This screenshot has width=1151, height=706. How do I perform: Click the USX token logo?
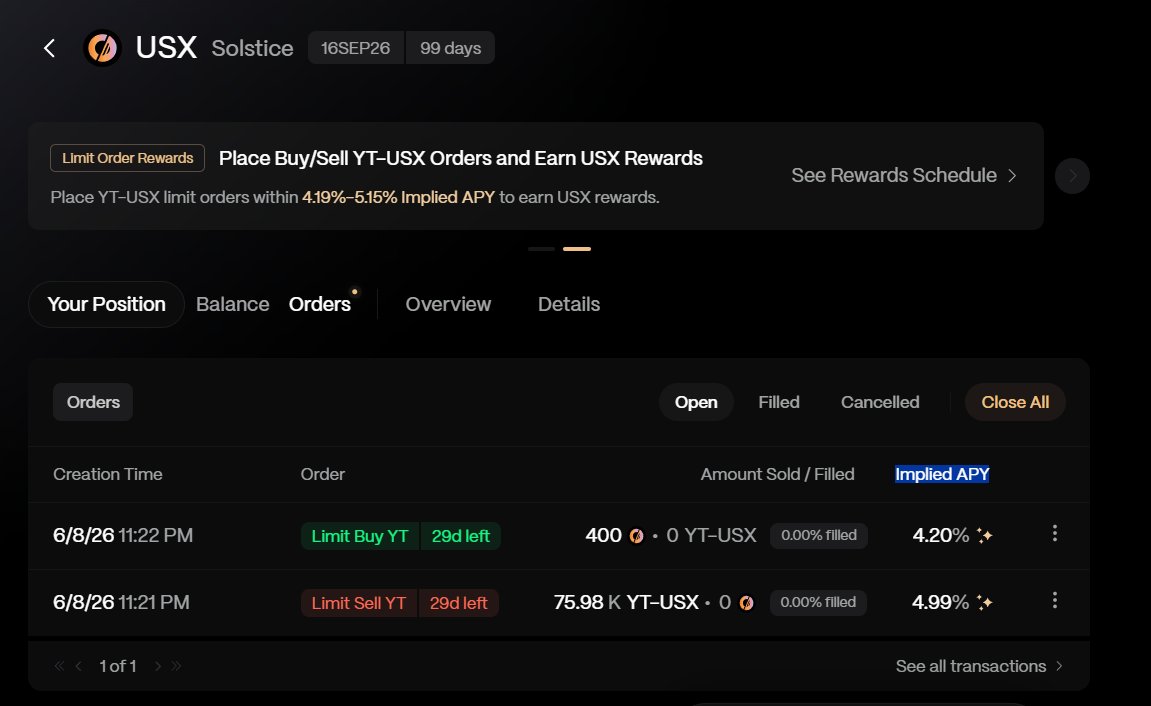(102, 48)
